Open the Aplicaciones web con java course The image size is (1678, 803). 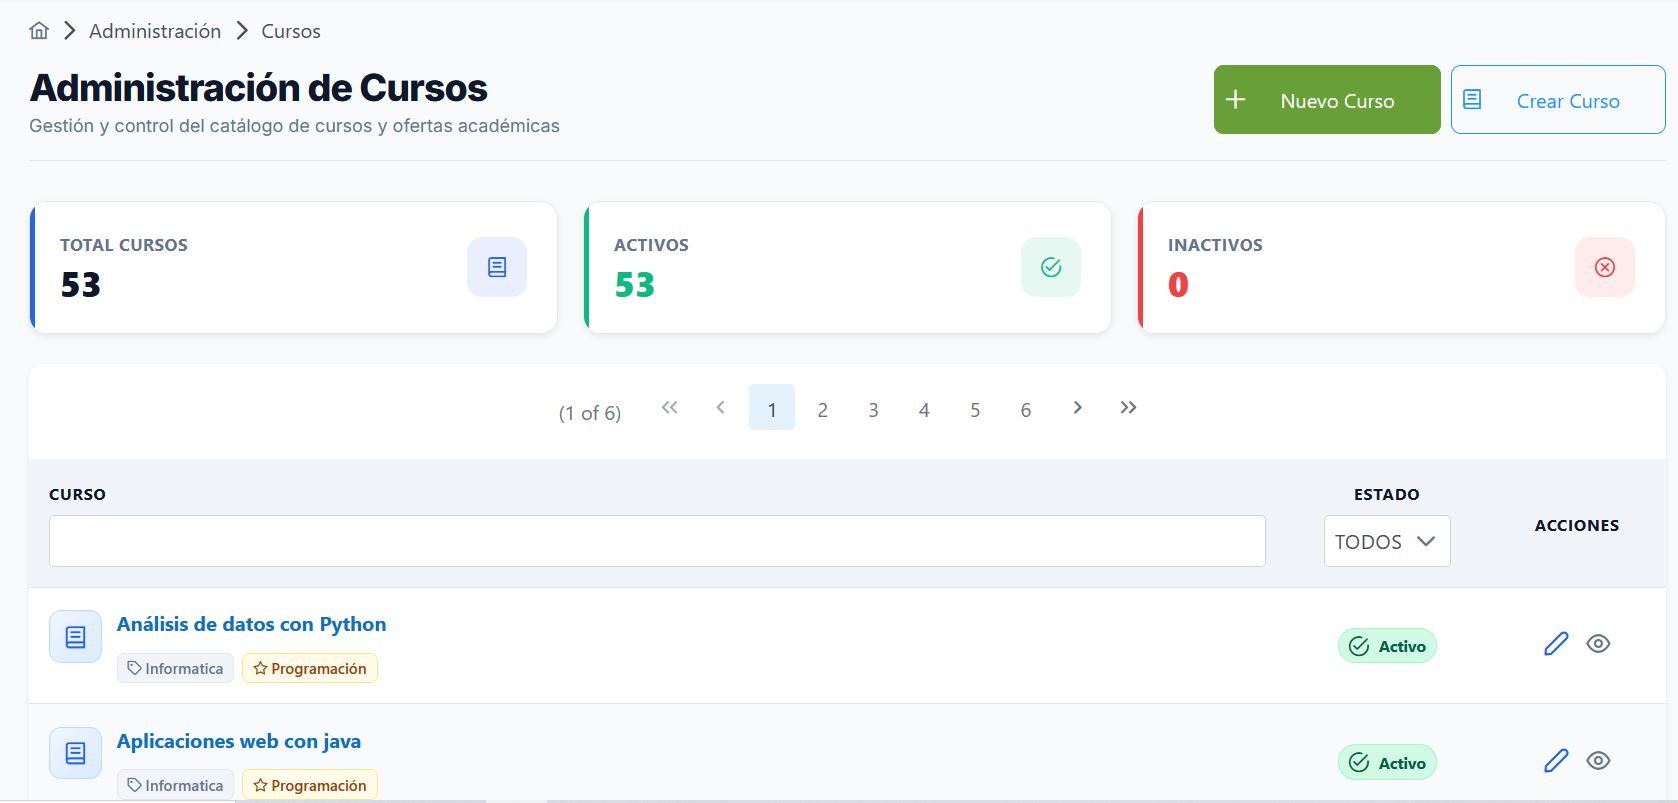(239, 741)
